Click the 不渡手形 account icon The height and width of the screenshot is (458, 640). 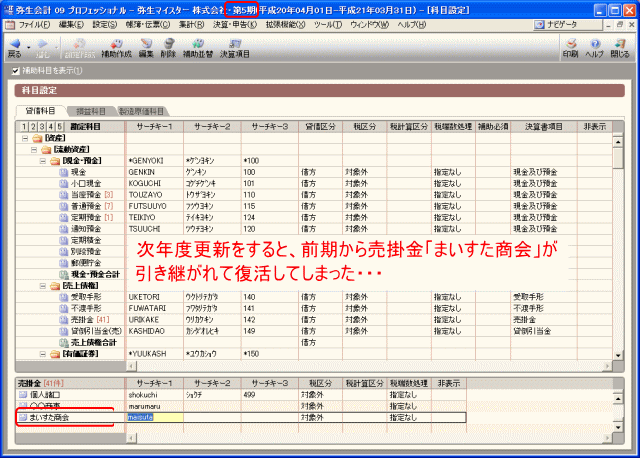click(x=64, y=309)
